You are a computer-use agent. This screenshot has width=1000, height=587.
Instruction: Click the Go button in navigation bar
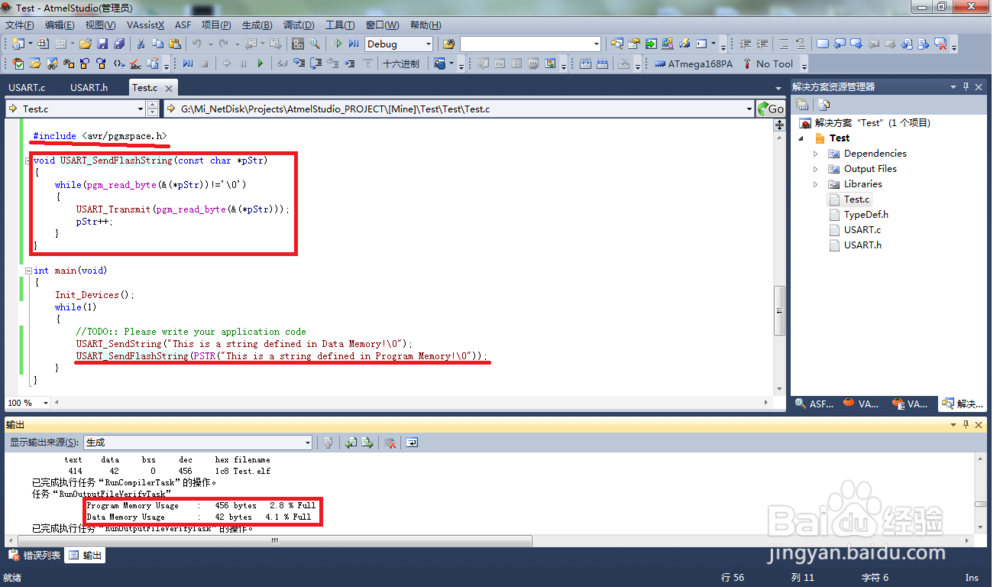click(x=770, y=109)
